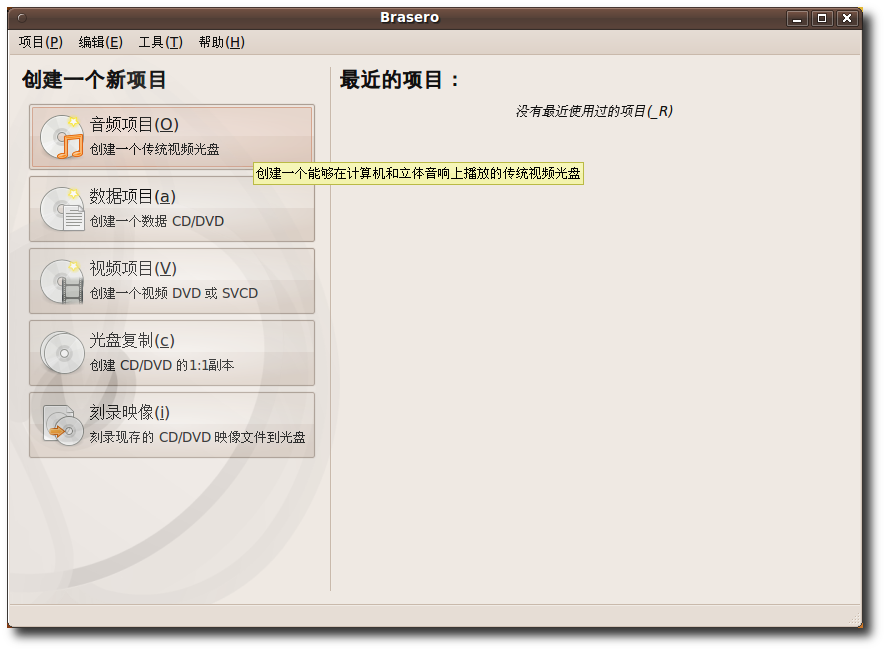This screenshot has height=651, width=886.
Task: Click the window menu dot in title bar
Action: pyautogui.click(x=22, y=18)
